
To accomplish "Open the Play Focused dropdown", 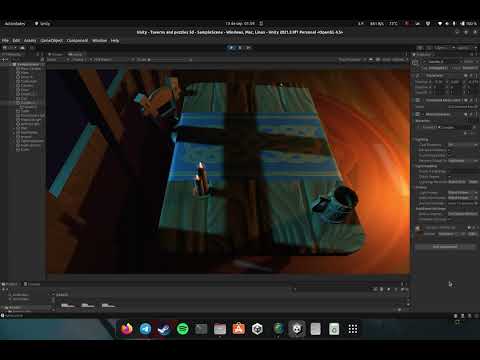I will click(x=352, y=60).
